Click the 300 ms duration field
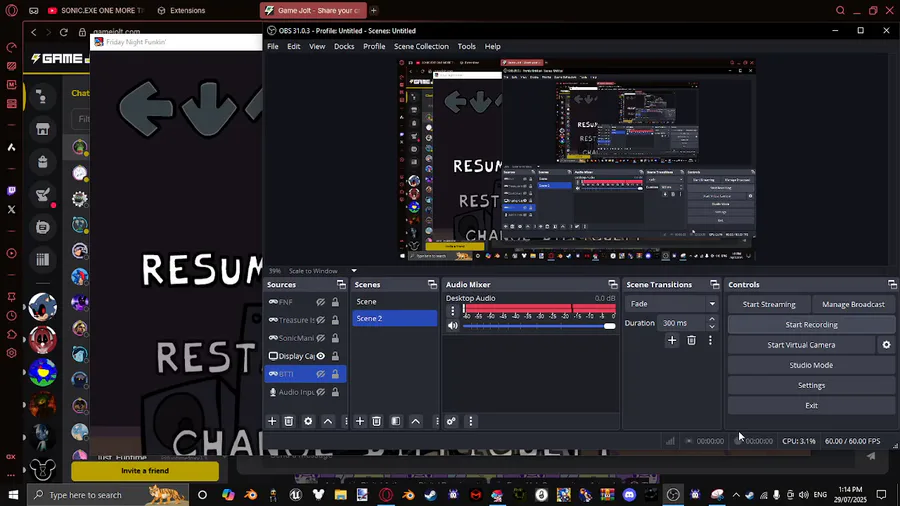Viewport: 900px width, 506px height. coord(682,323)
